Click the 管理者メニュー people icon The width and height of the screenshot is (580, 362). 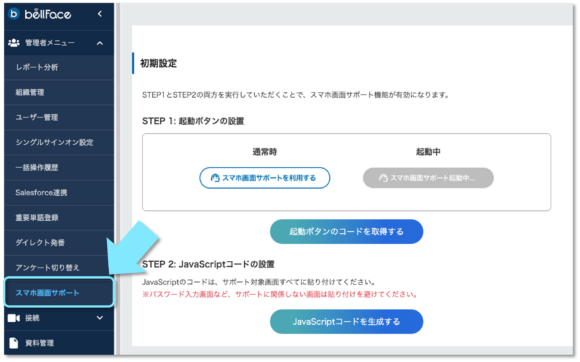click(14, 43)
